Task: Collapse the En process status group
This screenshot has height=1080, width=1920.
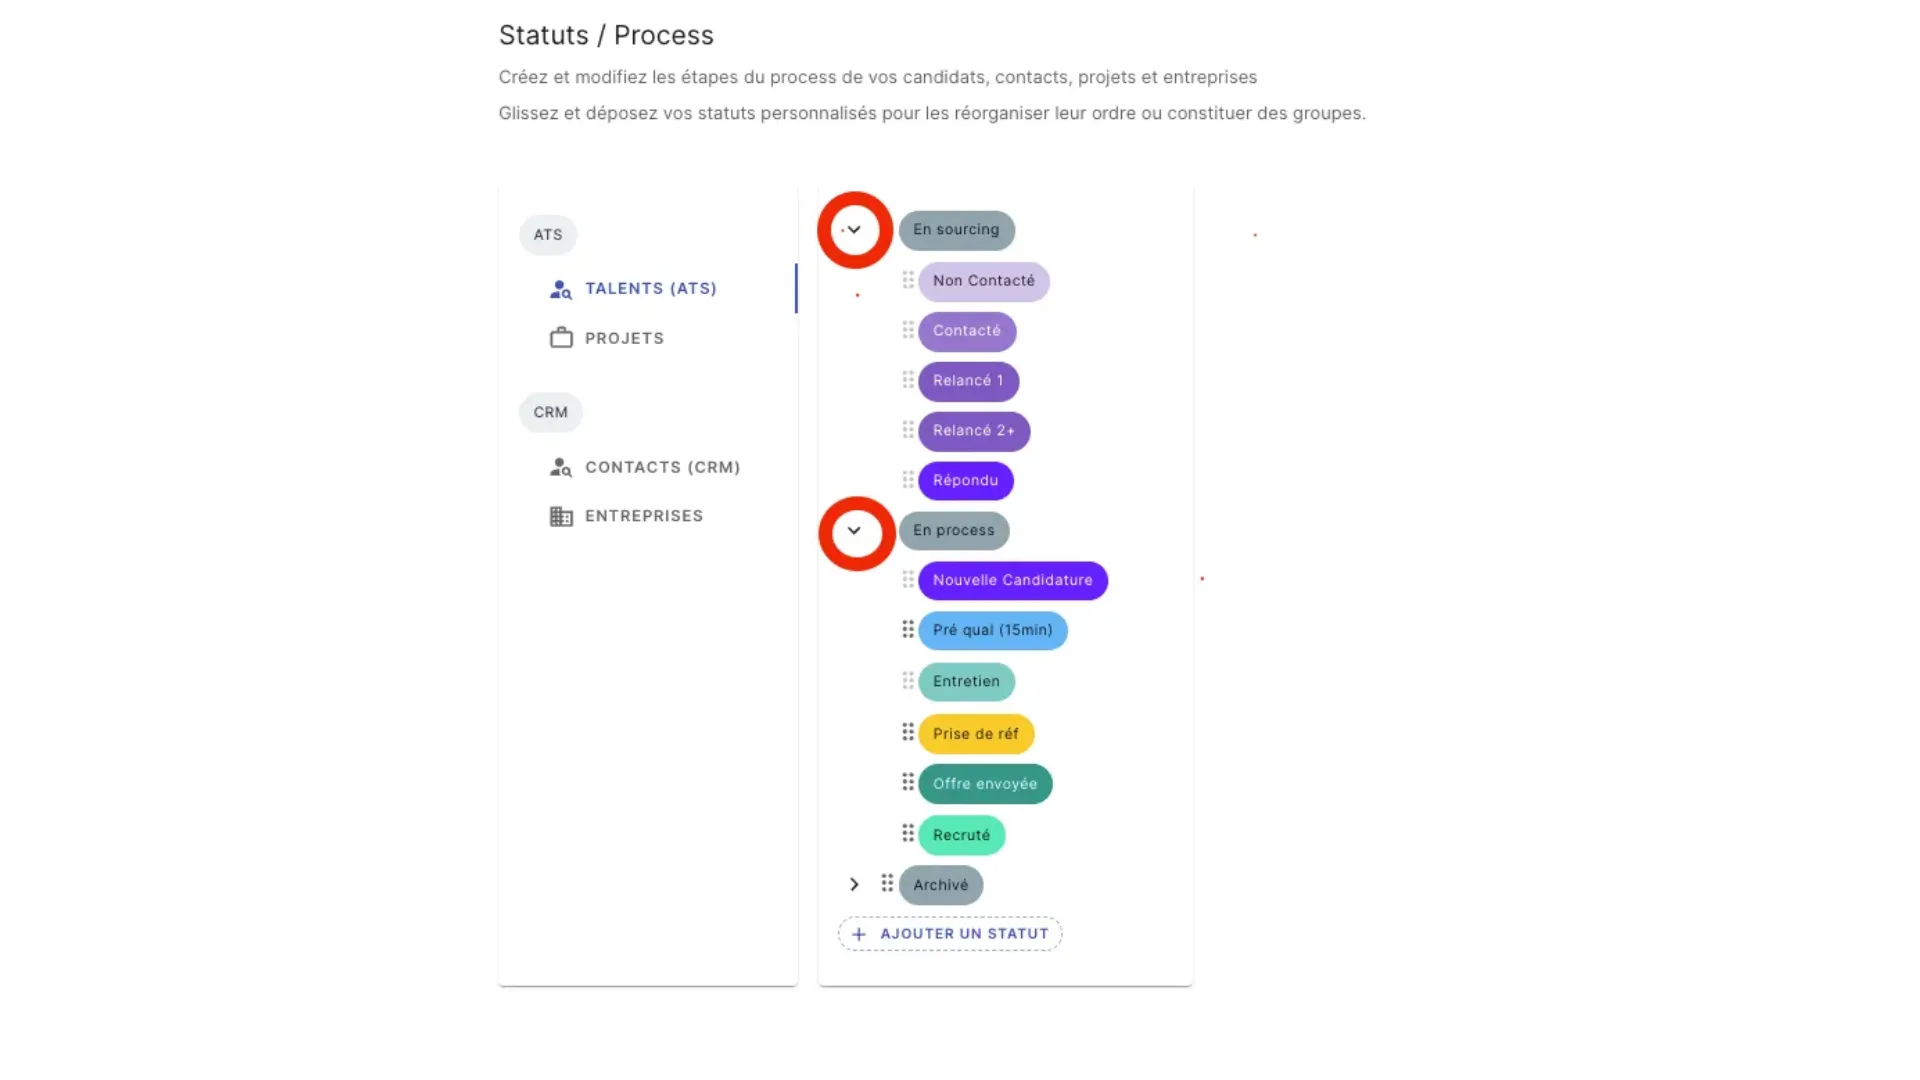Action: pos(855,531)
